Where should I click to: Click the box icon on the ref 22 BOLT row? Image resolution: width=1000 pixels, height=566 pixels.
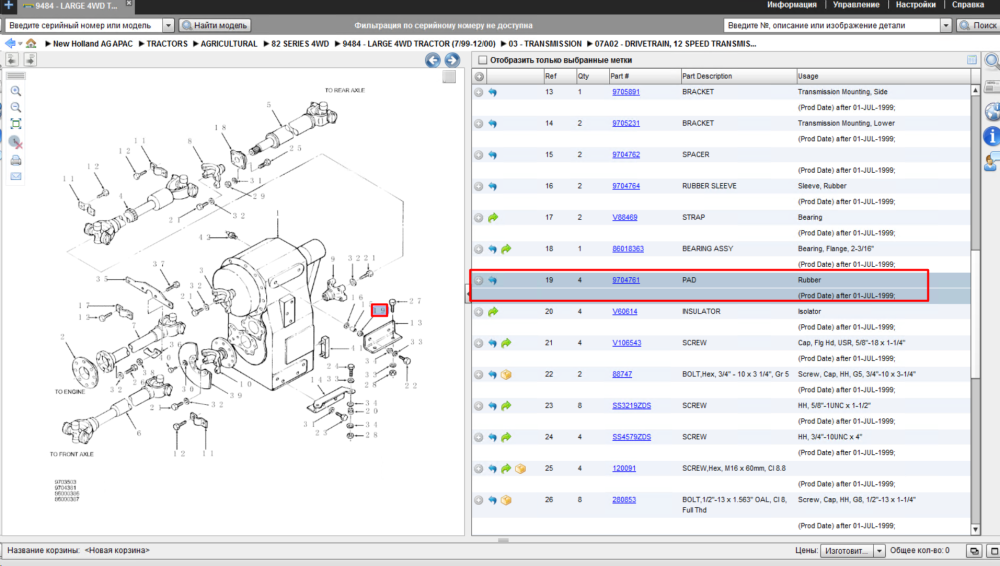[x=506, y=375]
